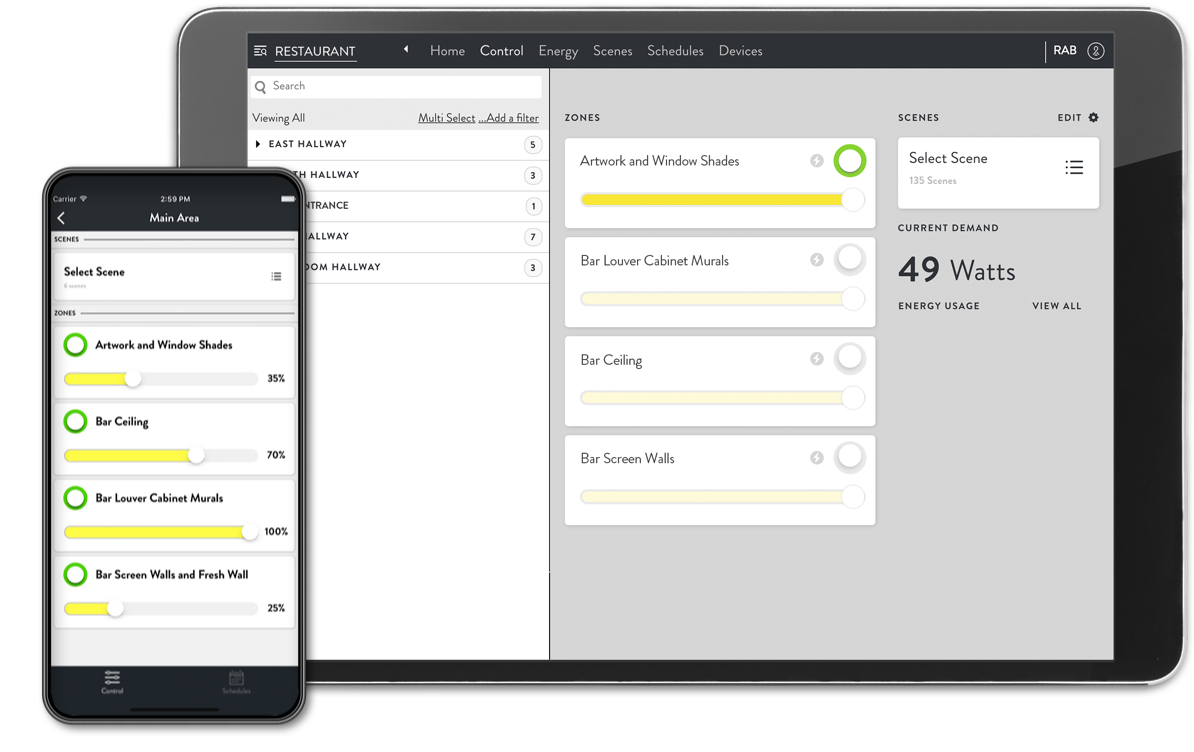1194x752 pixels.
Task: Click the Multi Select link
Action: click(446, 118)
